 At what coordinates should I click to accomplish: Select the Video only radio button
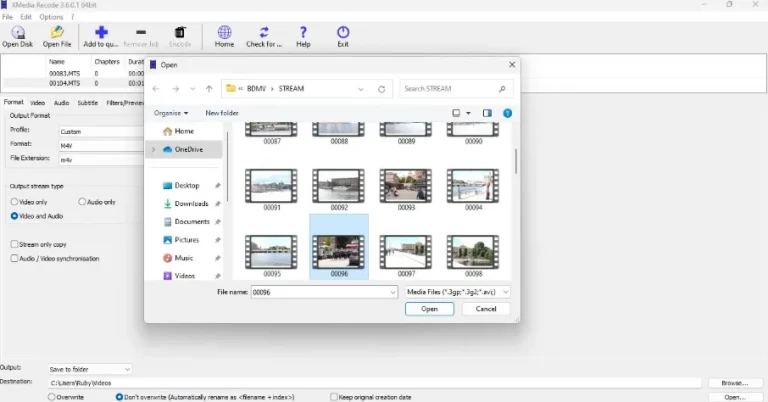14,202
